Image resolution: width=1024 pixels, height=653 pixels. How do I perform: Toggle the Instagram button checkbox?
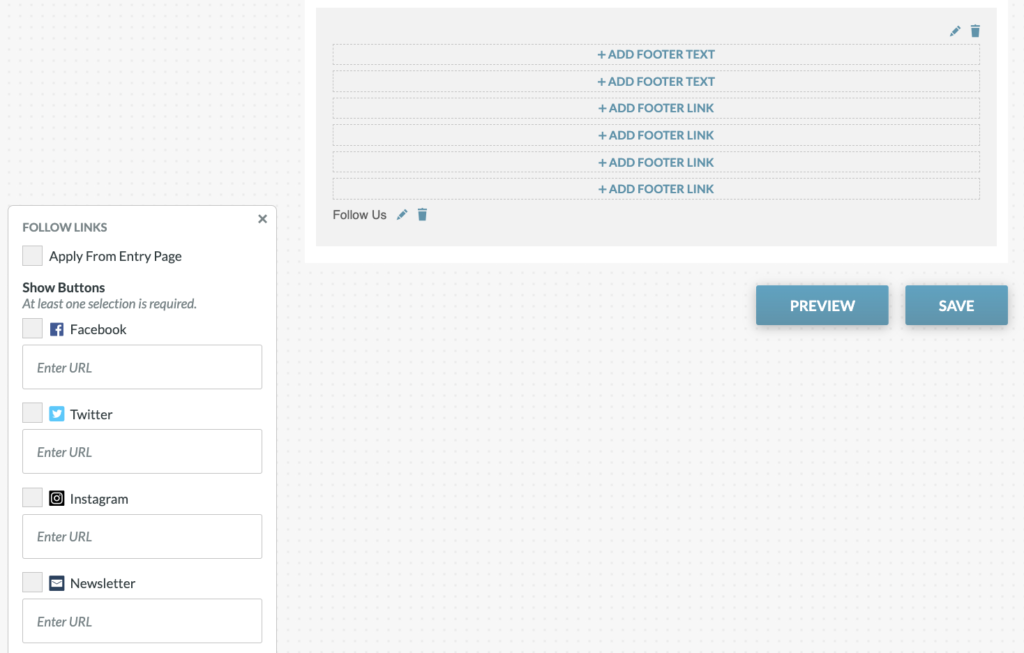[33, 498]
